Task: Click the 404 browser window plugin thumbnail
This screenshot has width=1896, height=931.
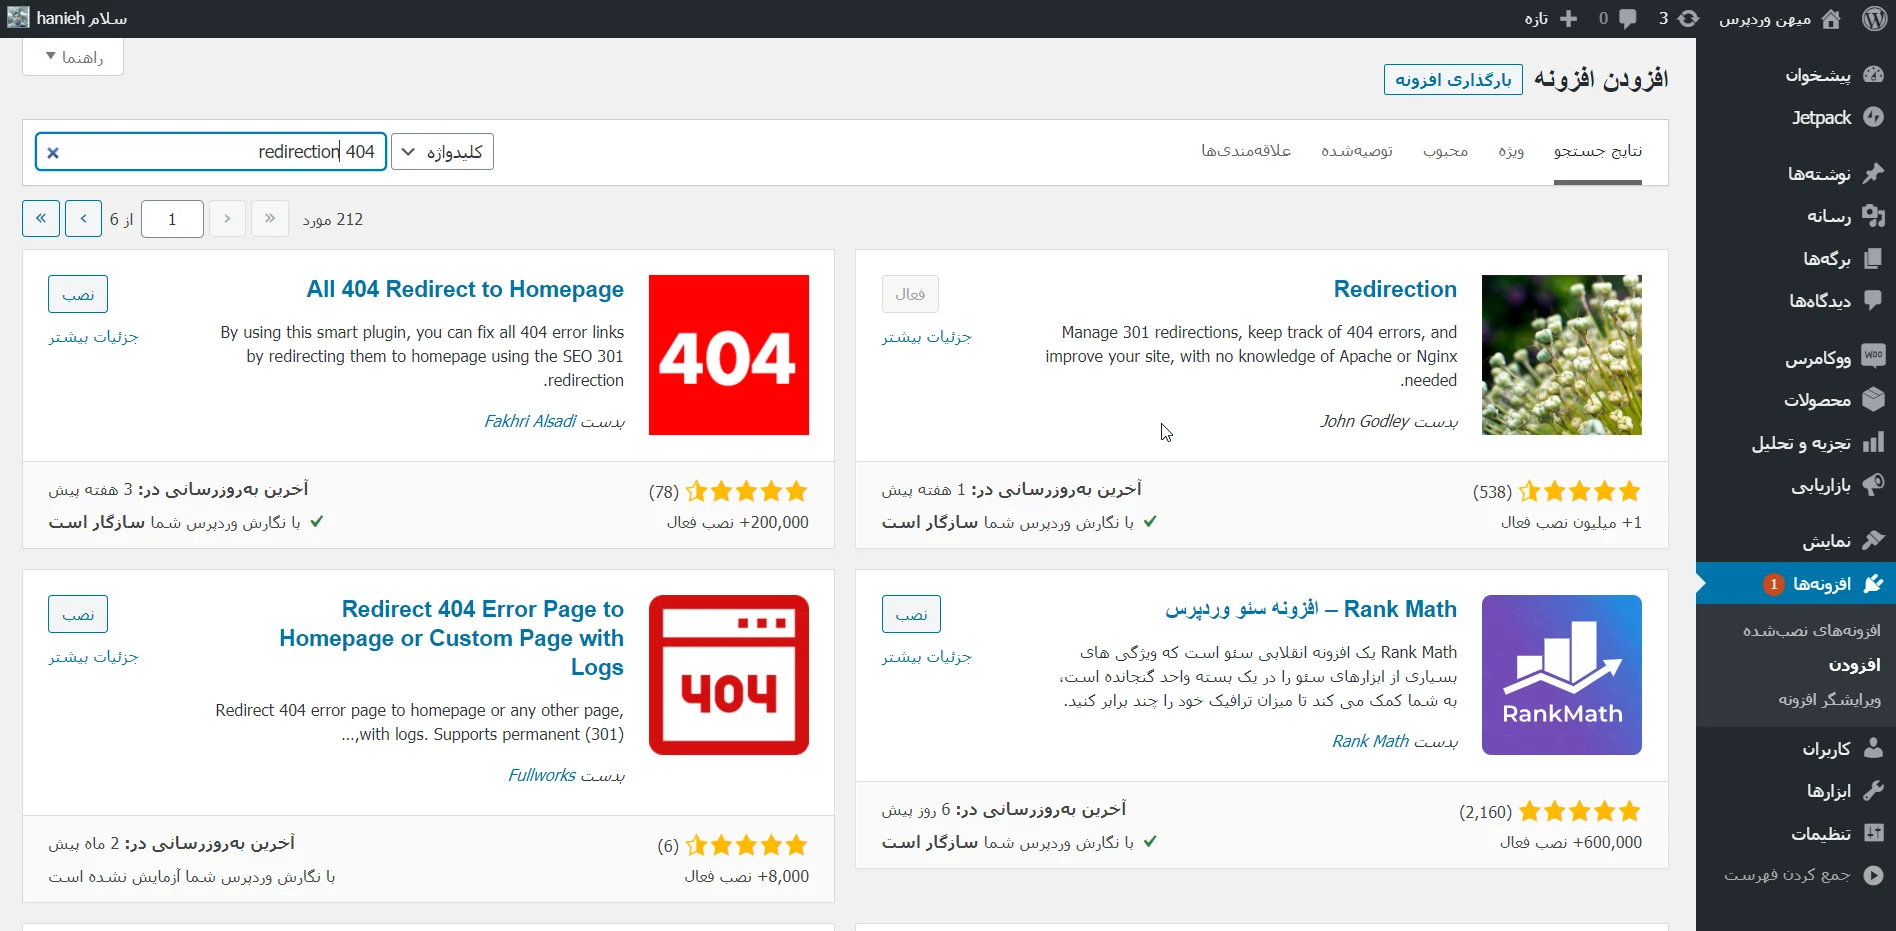Action: tap(729, 675)
